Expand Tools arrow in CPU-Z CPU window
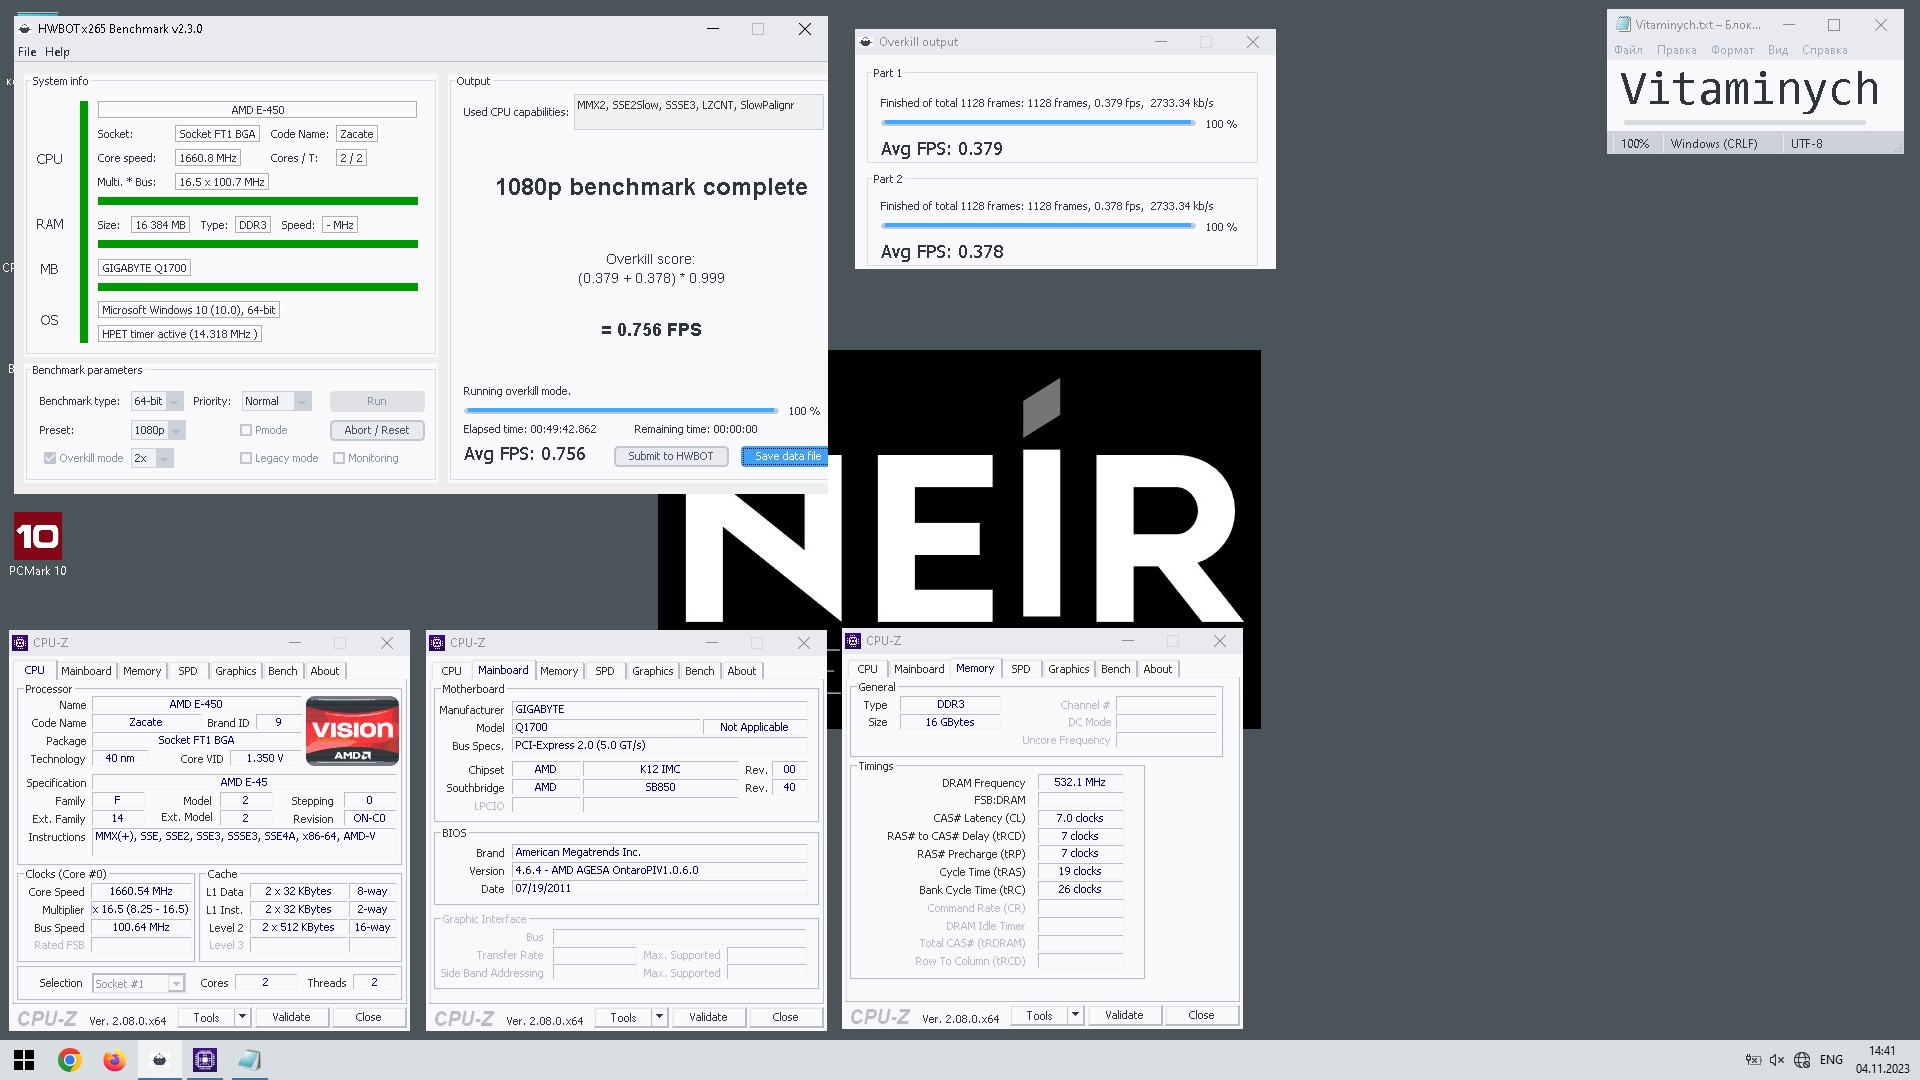This screenshot has width=1920, height=1080. coord(242,1017)
